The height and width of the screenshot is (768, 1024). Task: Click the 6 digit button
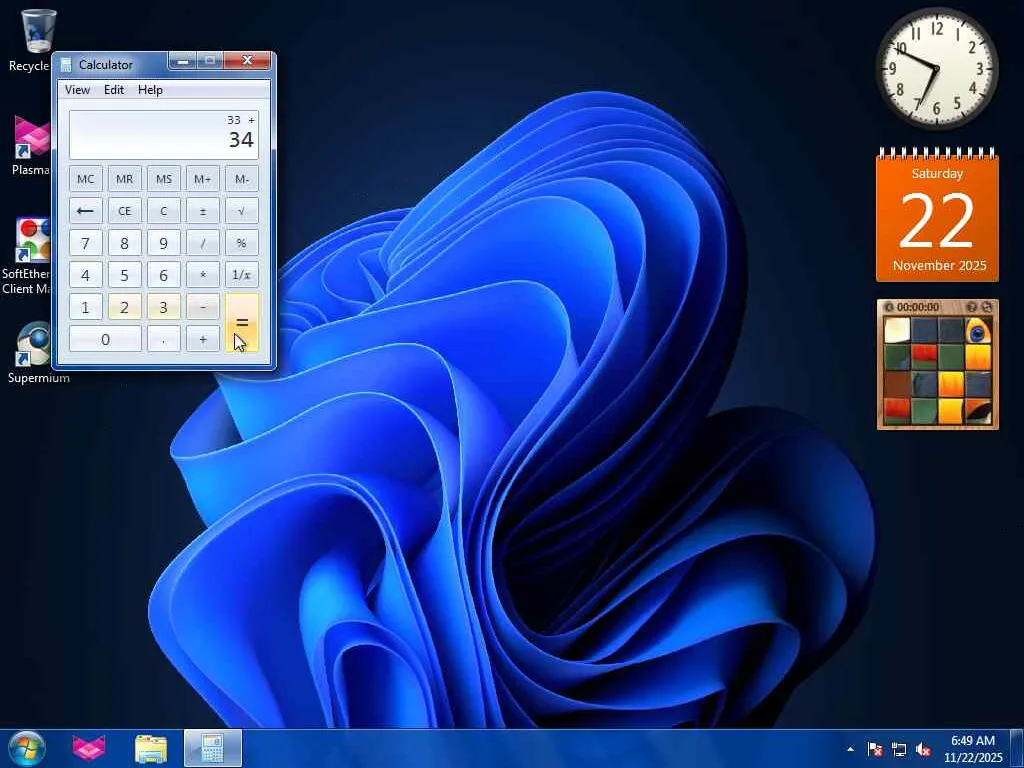(164, 275)
